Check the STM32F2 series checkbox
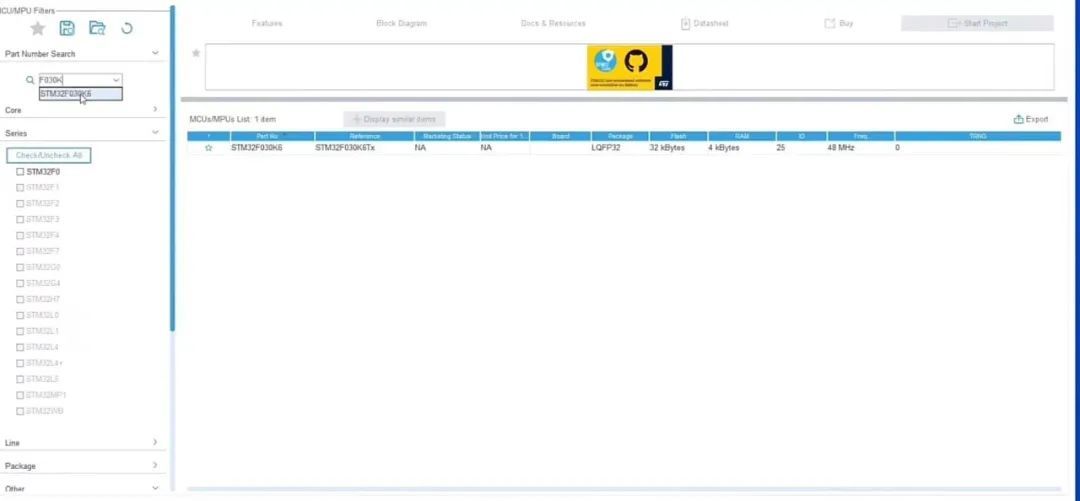Screen dimensions: 1080x501 [x=20, y=203]
